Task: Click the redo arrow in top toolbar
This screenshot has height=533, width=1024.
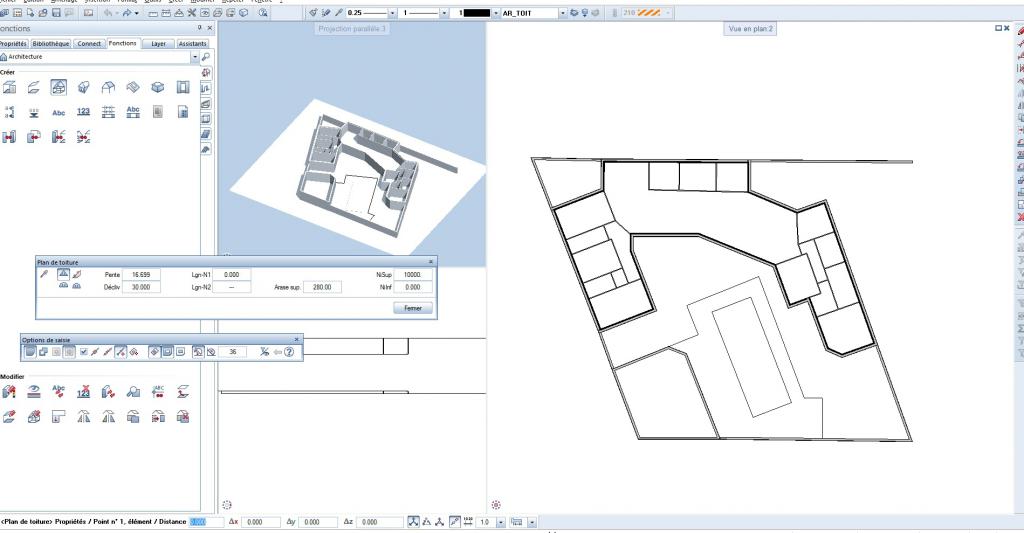Action: 127,13
